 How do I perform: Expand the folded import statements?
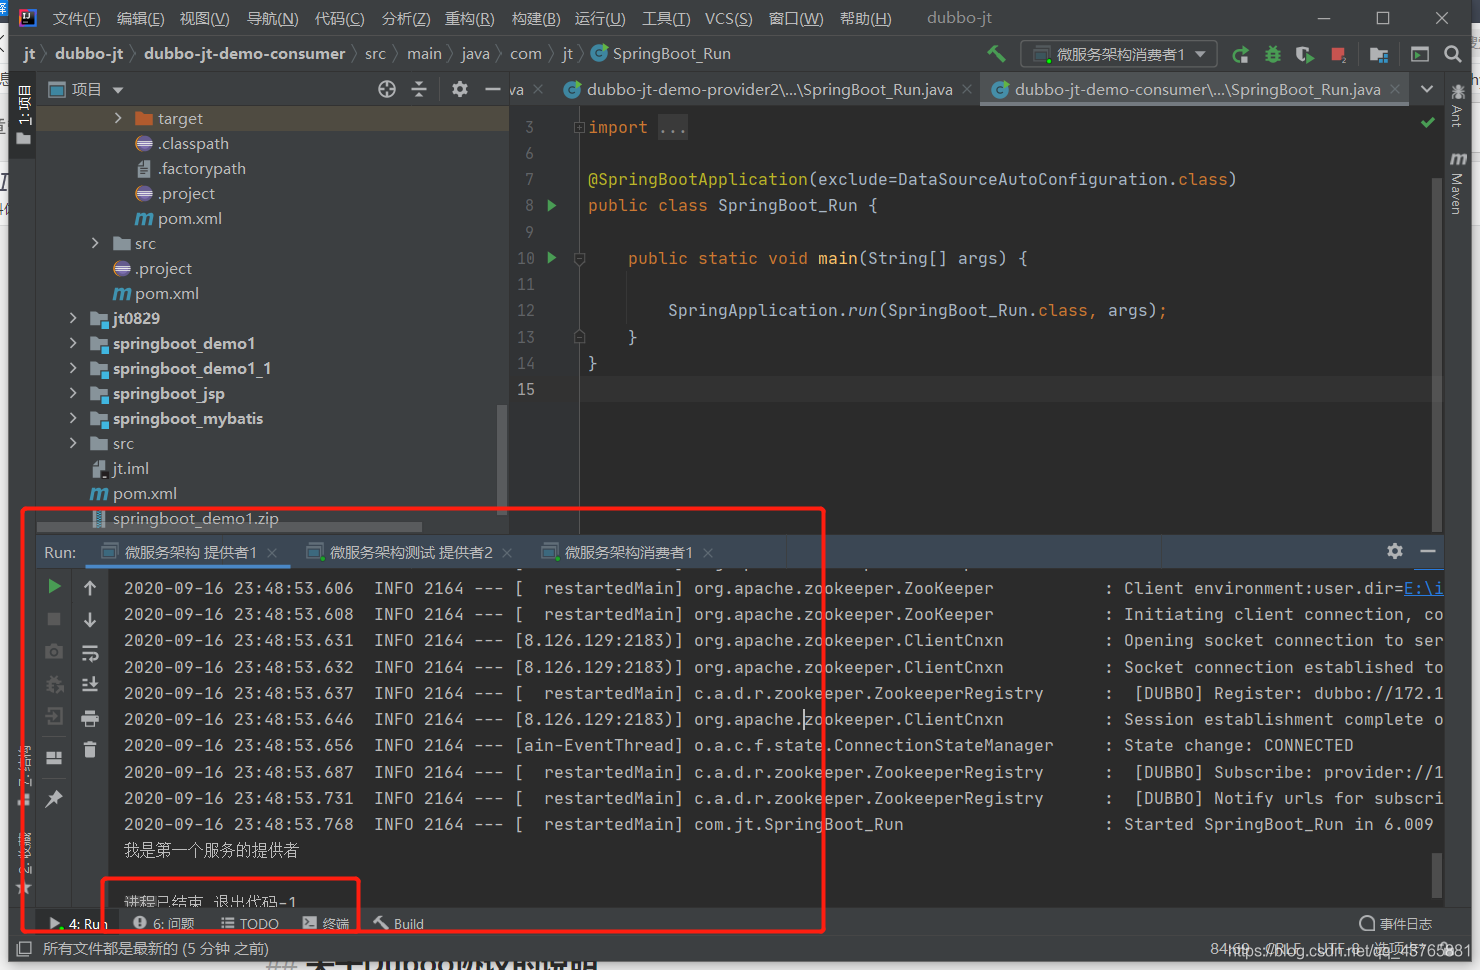coord(579,127)
